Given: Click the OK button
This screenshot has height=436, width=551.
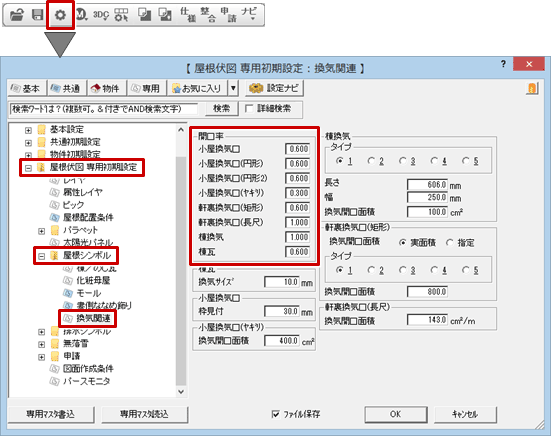Looking at the screenshot, I should [x=396, y=414].
